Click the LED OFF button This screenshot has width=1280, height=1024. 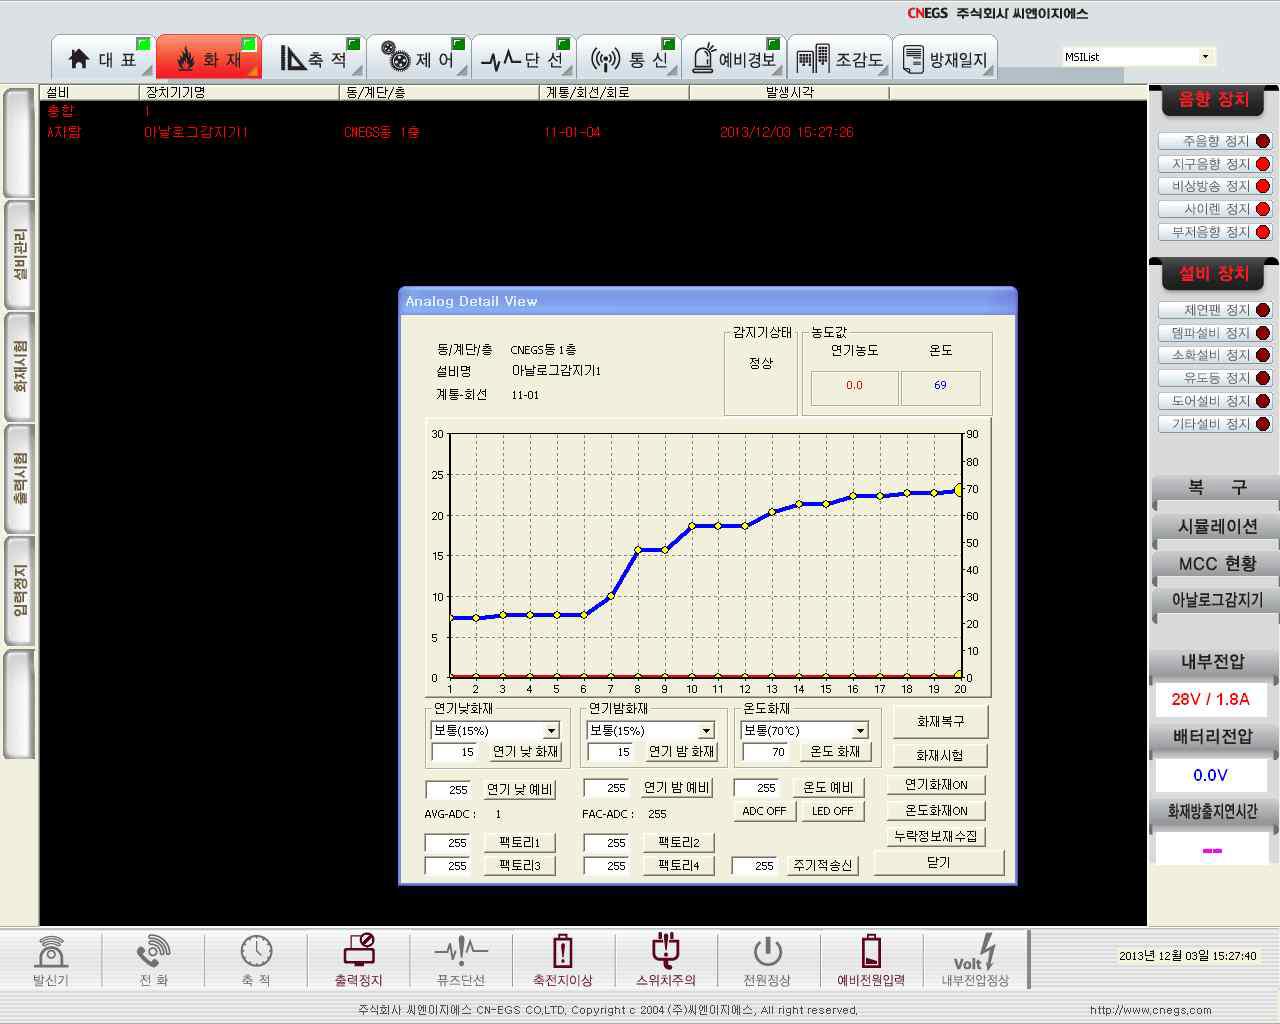click(x=832, y=811)
